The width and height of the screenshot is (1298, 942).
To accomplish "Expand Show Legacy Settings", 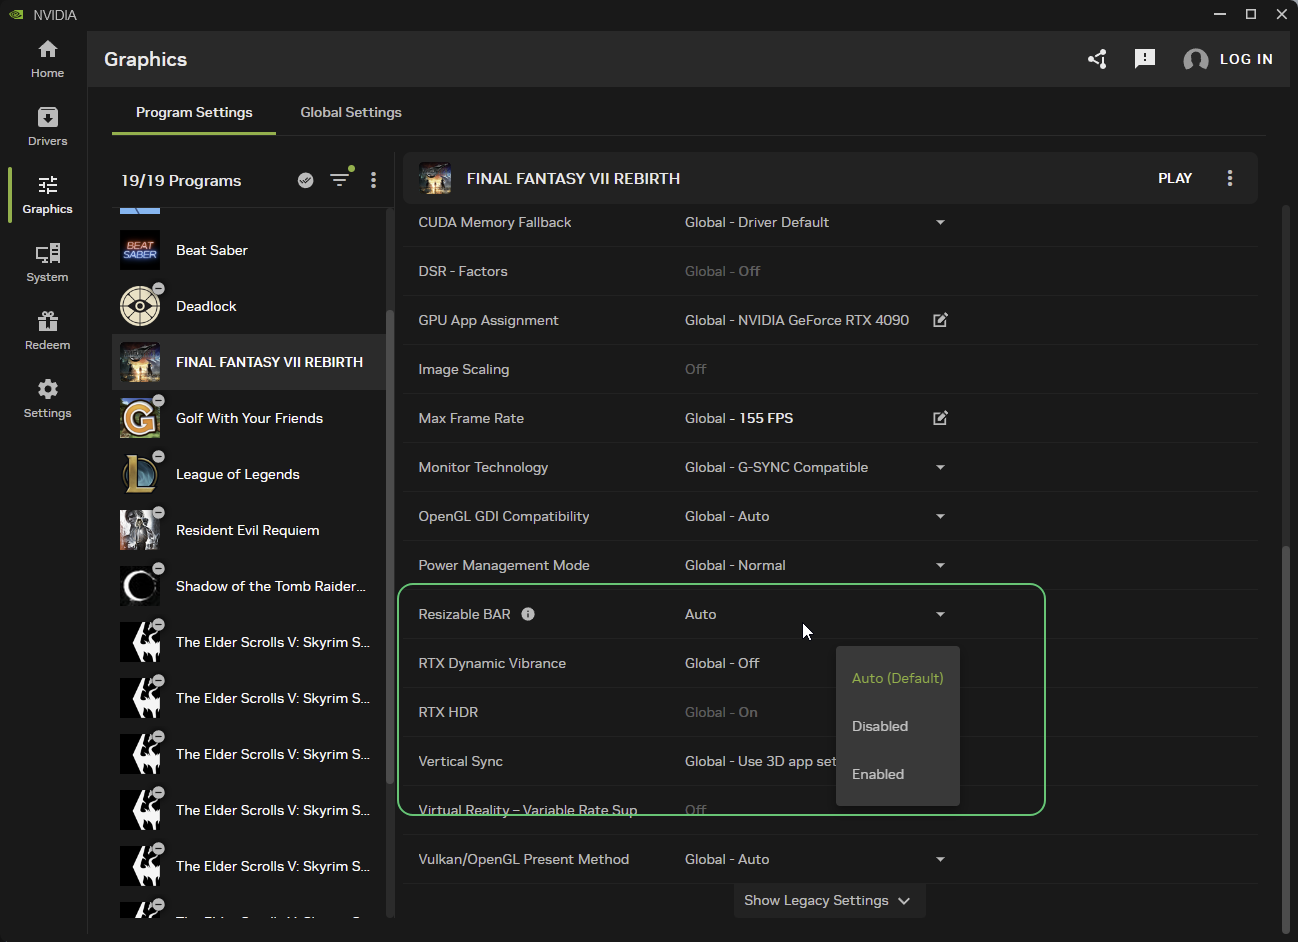I will [x=829, y=900].
